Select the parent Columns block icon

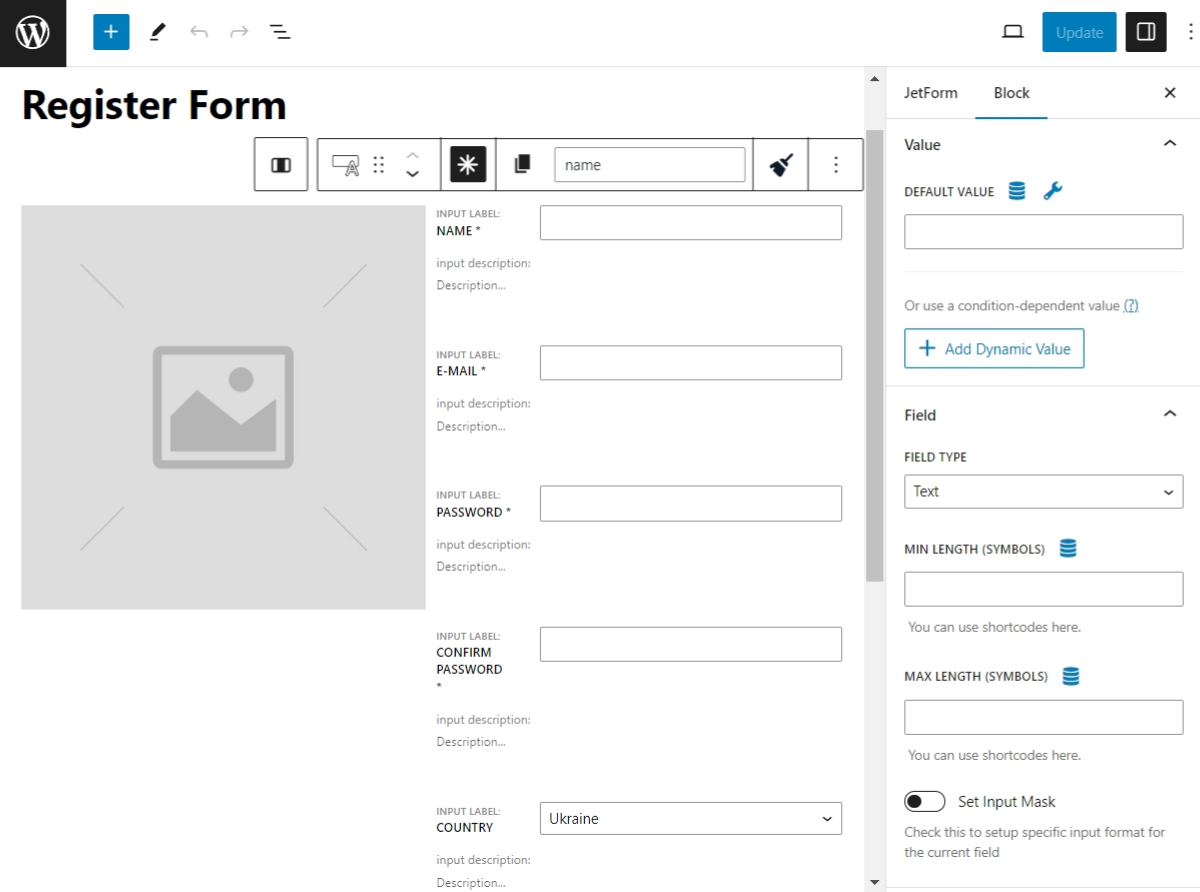(280, 164)
